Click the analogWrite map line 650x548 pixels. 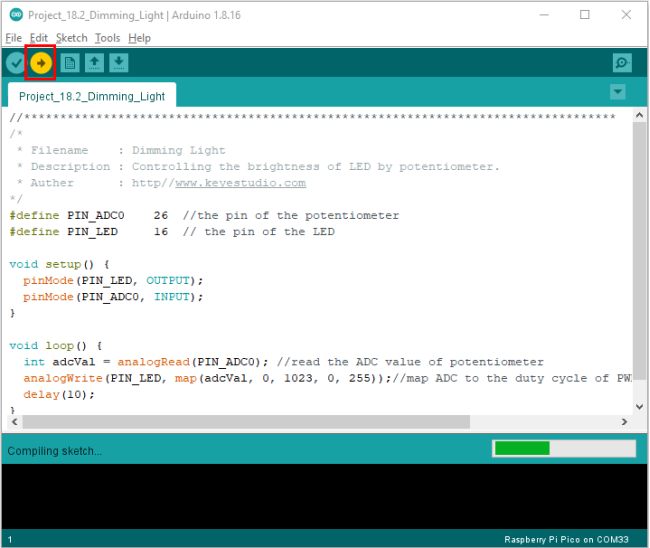coord(327,378)
